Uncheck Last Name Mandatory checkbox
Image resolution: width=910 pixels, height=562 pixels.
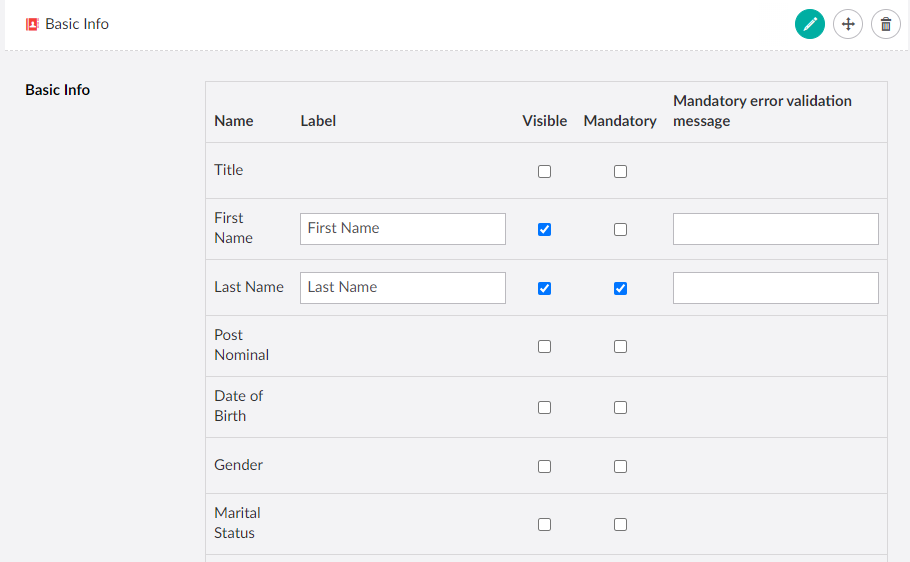620,288
